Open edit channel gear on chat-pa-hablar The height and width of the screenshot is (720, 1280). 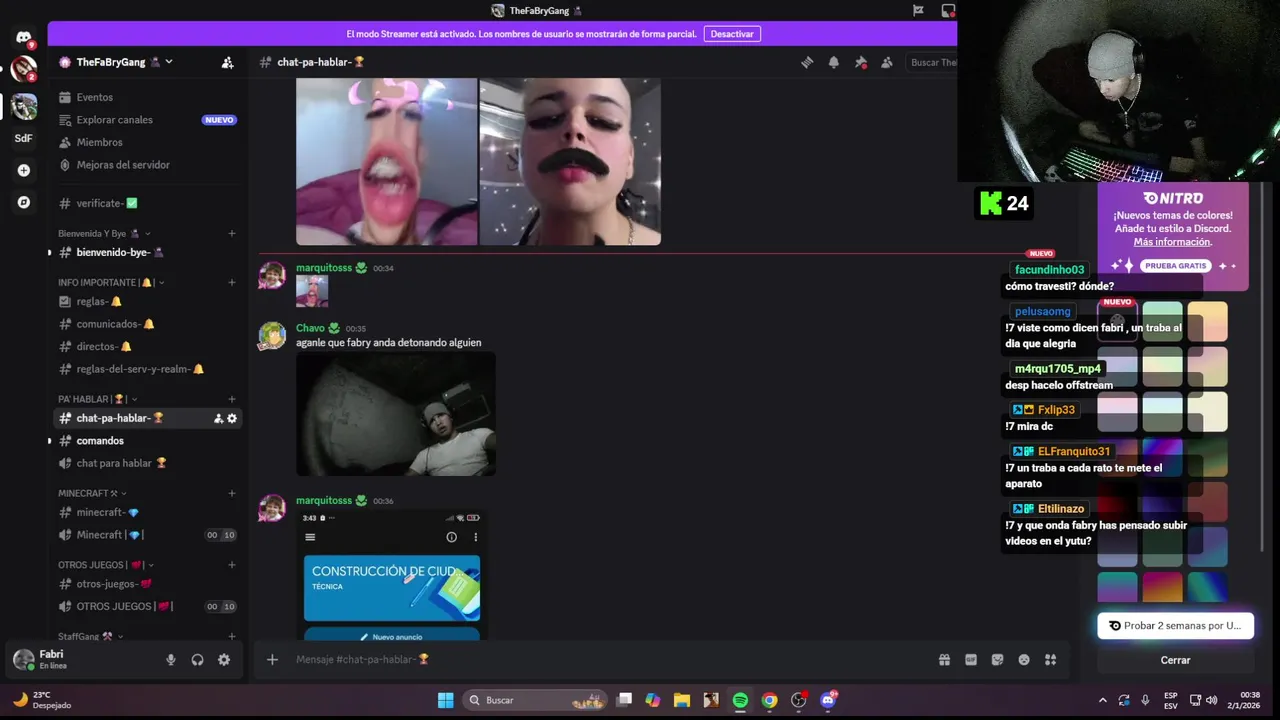click(232, 418)
